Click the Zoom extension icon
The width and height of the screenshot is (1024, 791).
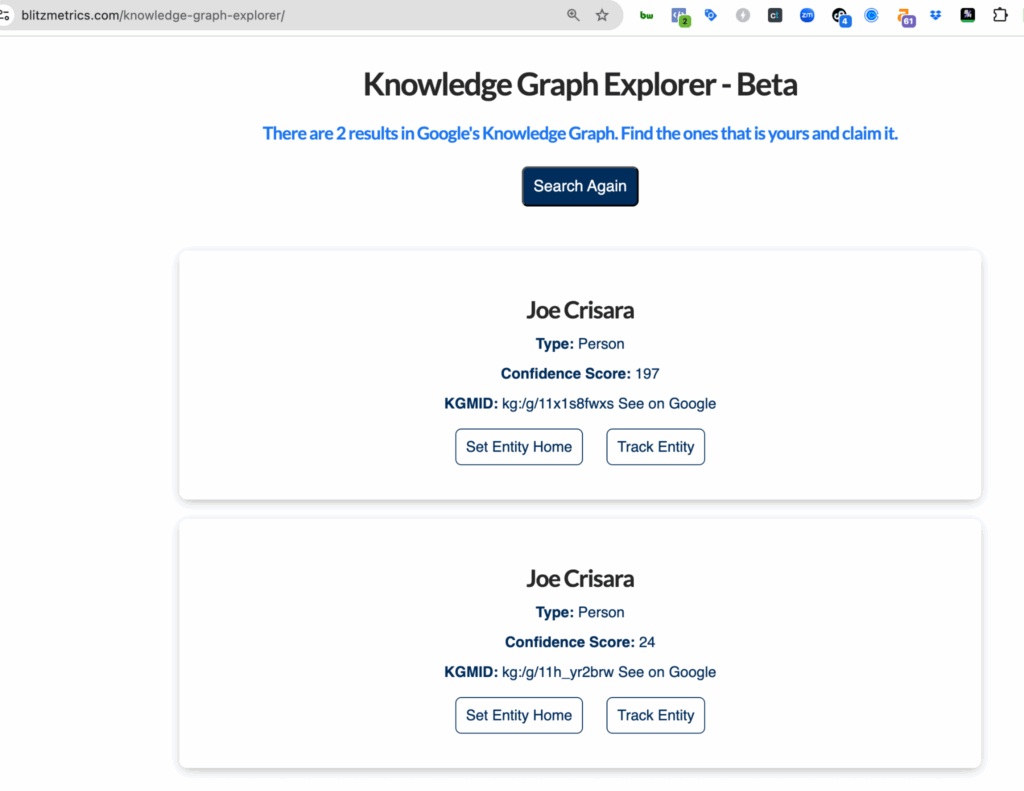click(807, 15)
